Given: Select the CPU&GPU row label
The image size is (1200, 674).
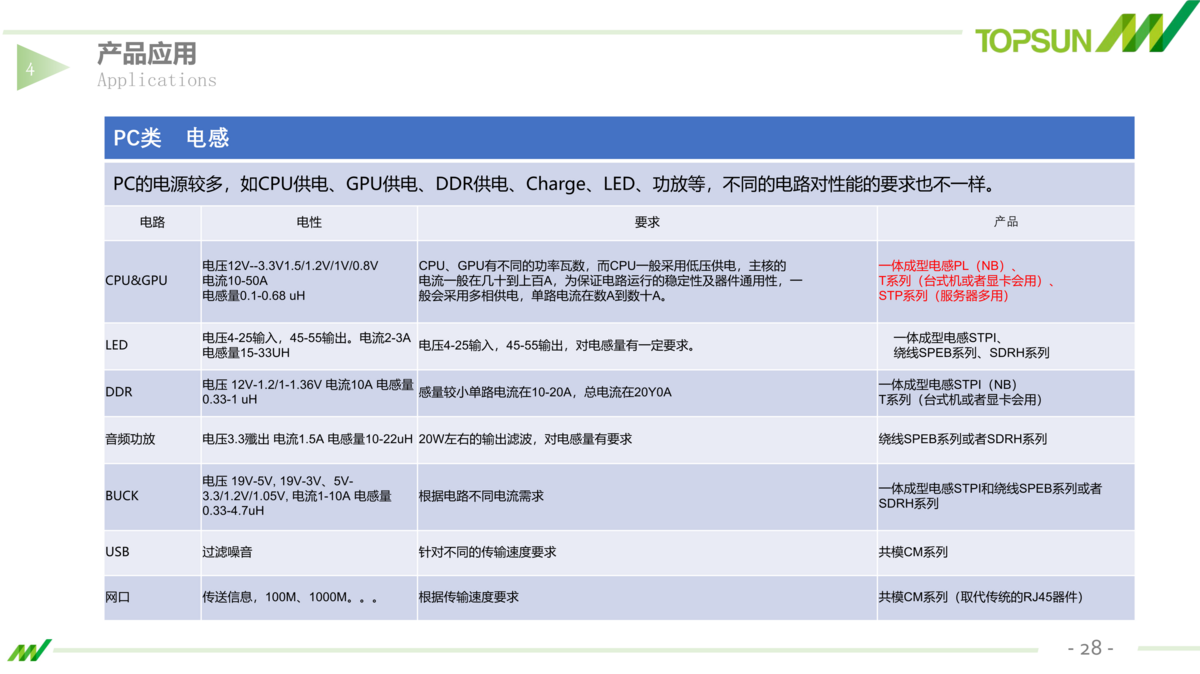Looking at the screenshot, I should [x=136, y=281].
